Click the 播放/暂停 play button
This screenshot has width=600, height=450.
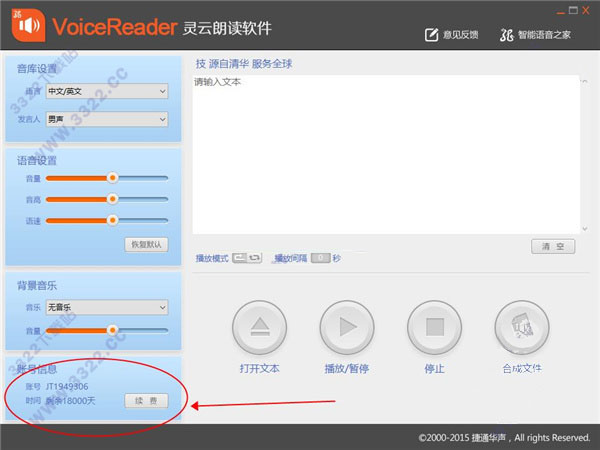coord(347,328)
